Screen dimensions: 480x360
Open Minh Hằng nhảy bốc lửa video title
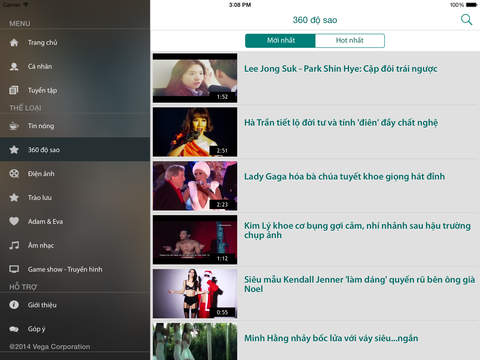(x=331, y=338)
